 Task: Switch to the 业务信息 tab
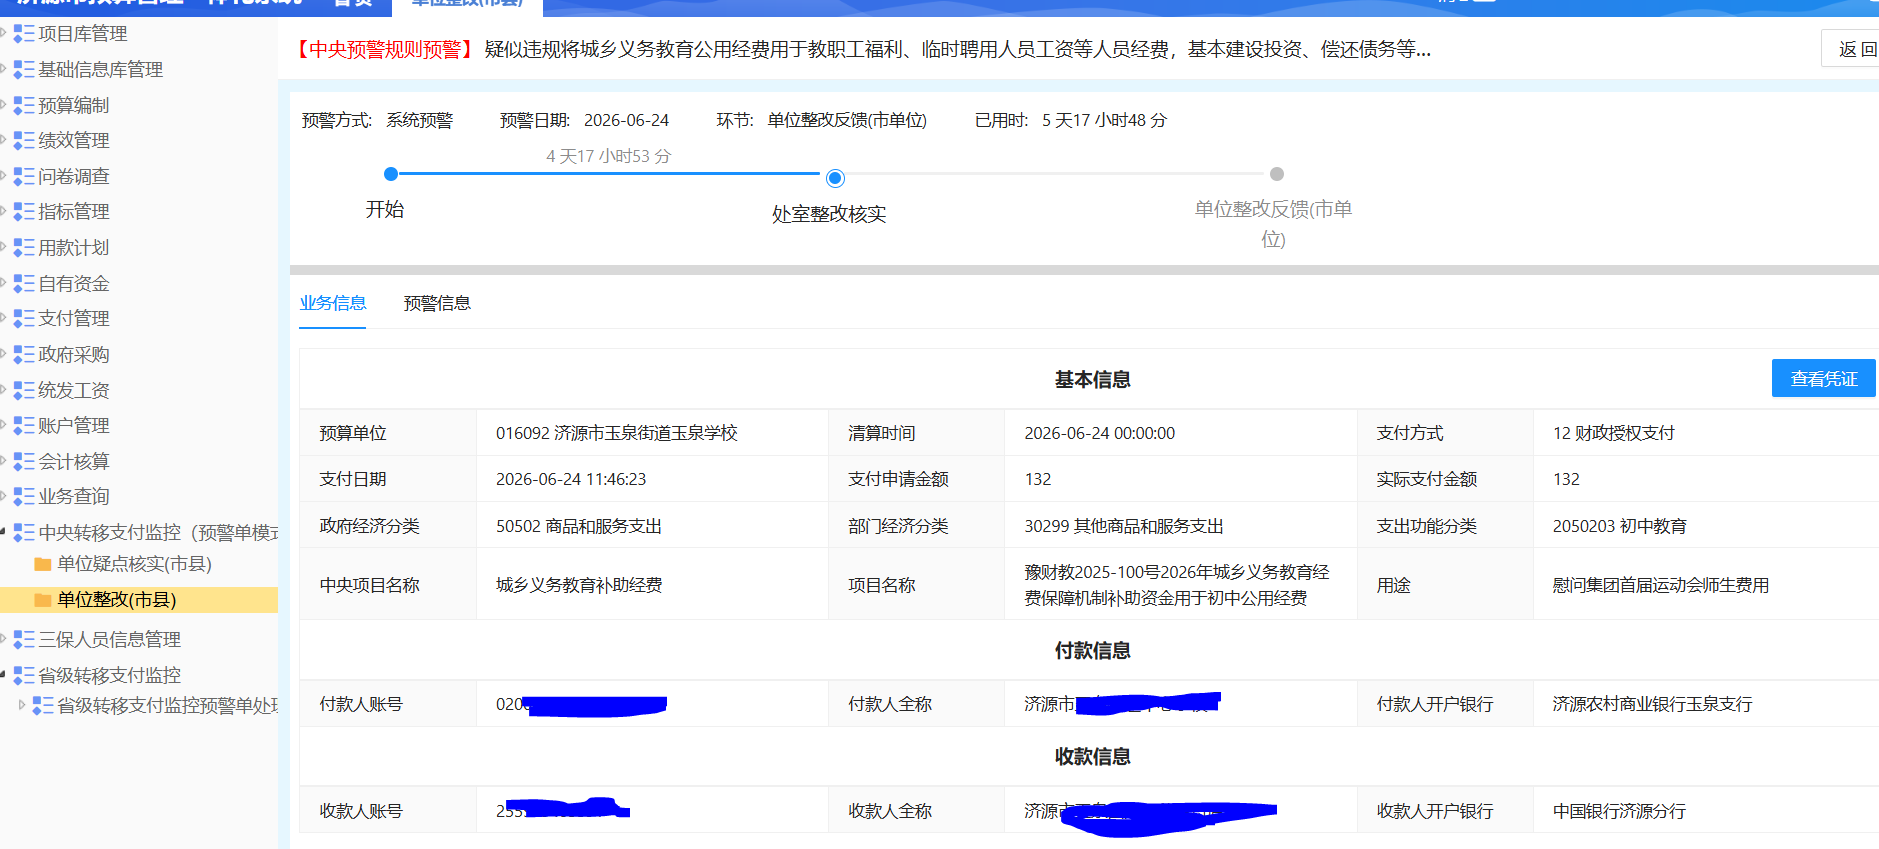pos(333,303)
